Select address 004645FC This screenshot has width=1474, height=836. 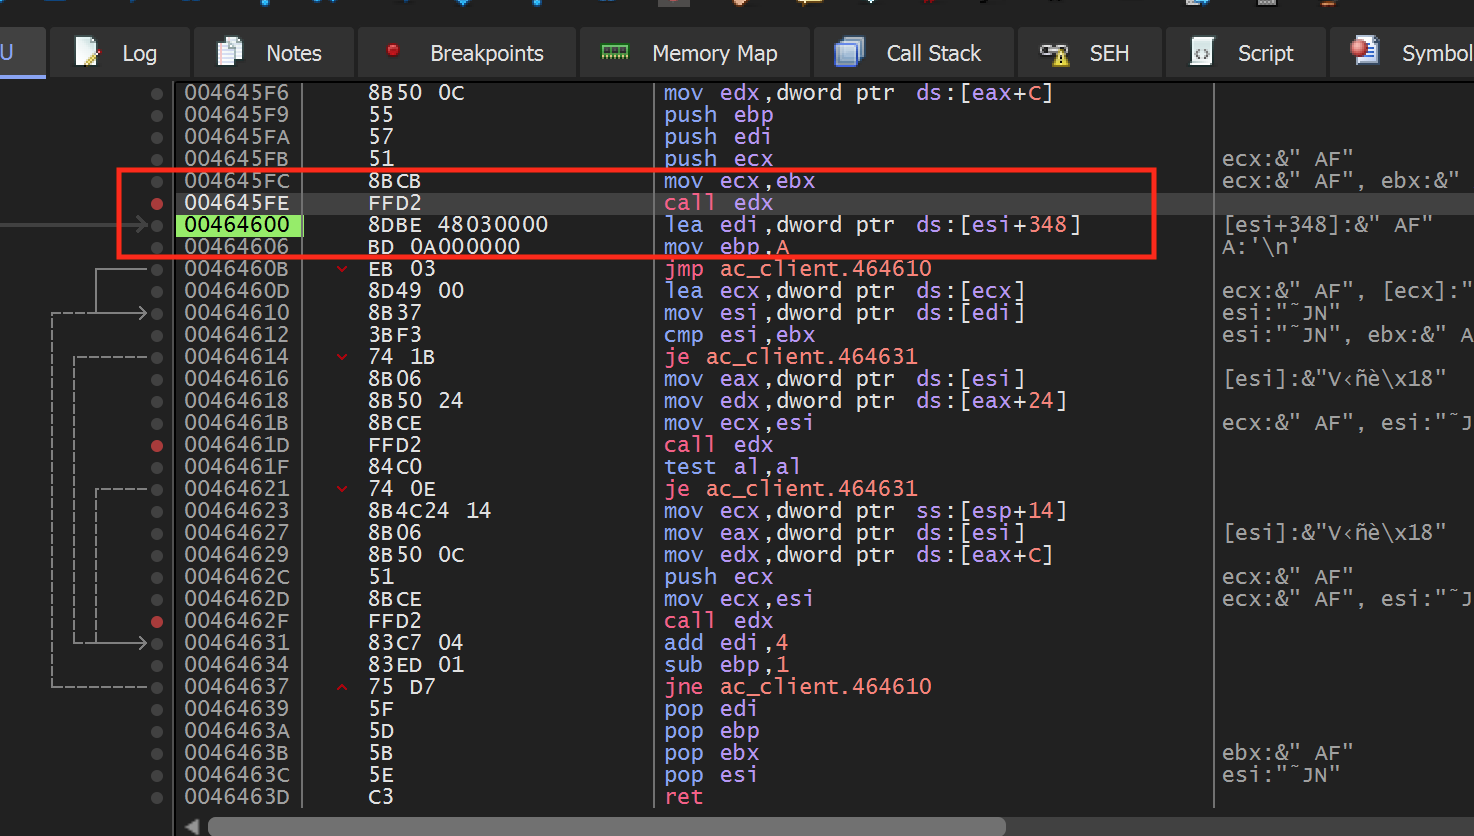point(237,181)
